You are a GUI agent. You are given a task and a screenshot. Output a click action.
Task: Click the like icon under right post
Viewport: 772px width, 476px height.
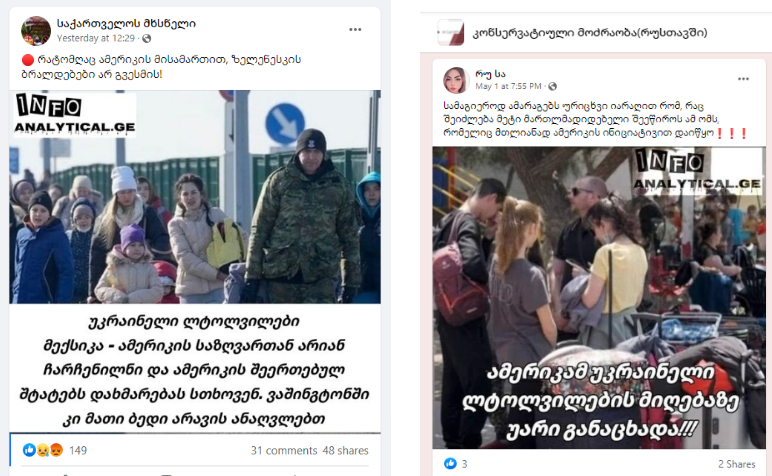point(450,463)
